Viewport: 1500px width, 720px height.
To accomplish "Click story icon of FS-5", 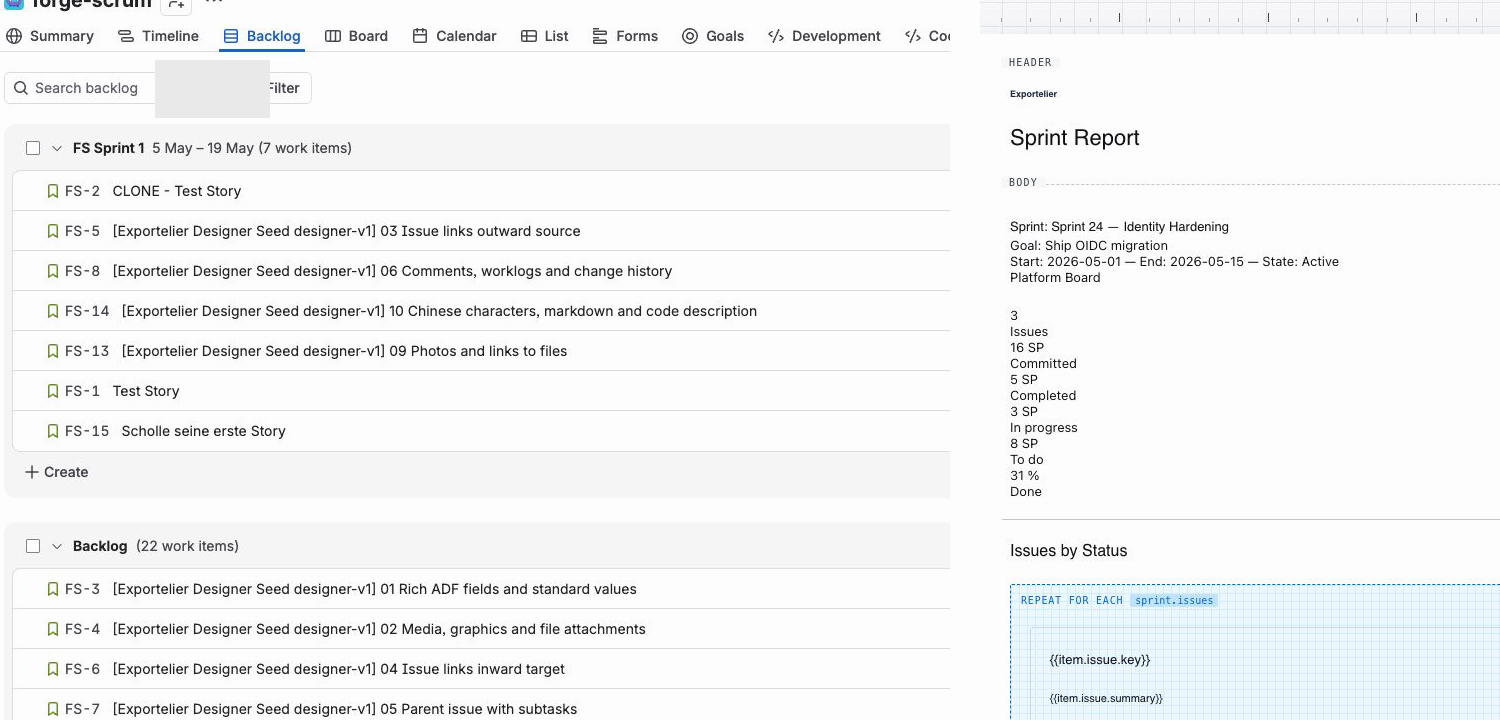I will (53, 231).
